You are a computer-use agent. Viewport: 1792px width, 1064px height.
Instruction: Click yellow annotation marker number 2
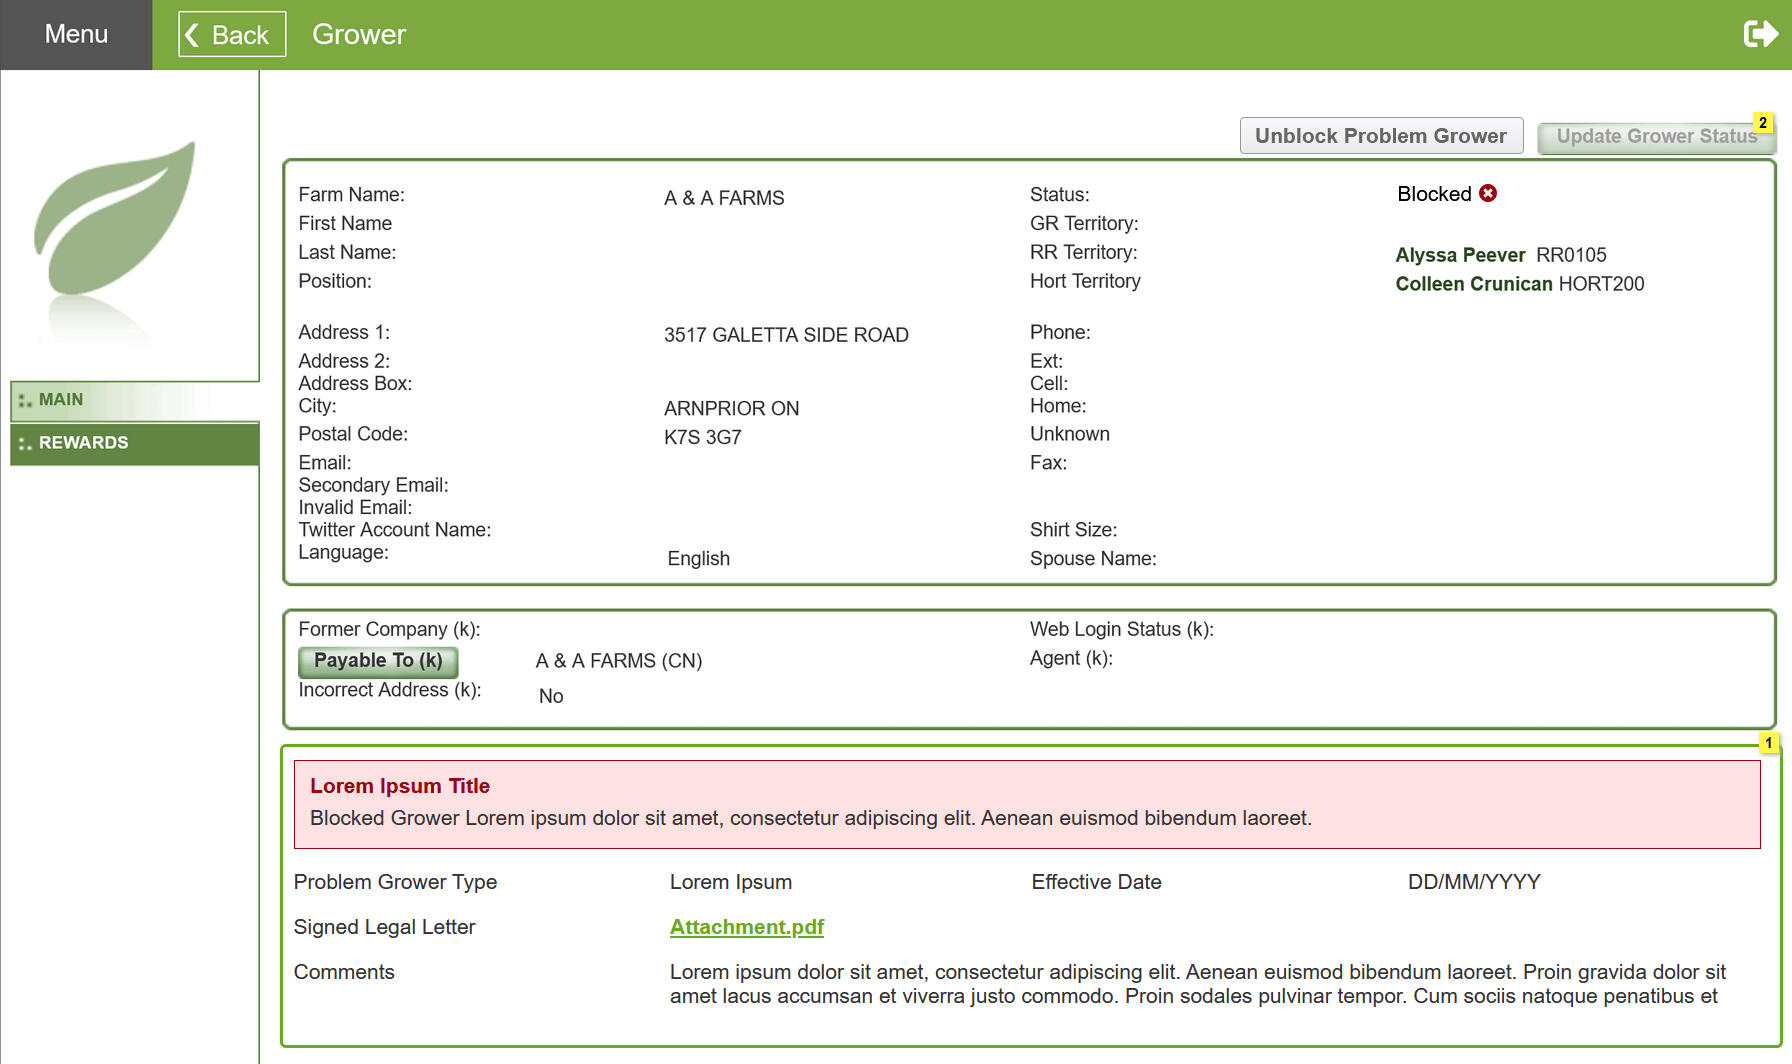[x=1763, y=122]
